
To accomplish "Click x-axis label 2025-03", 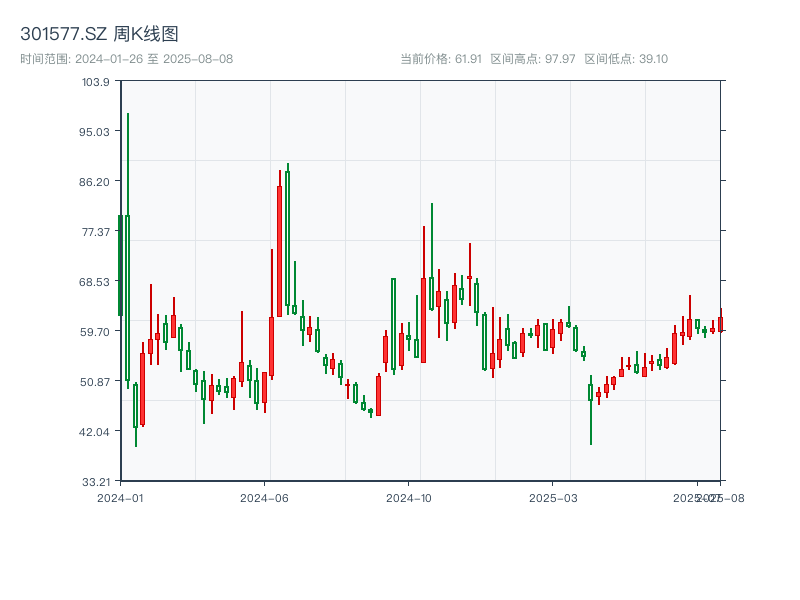I will point(553,498).
